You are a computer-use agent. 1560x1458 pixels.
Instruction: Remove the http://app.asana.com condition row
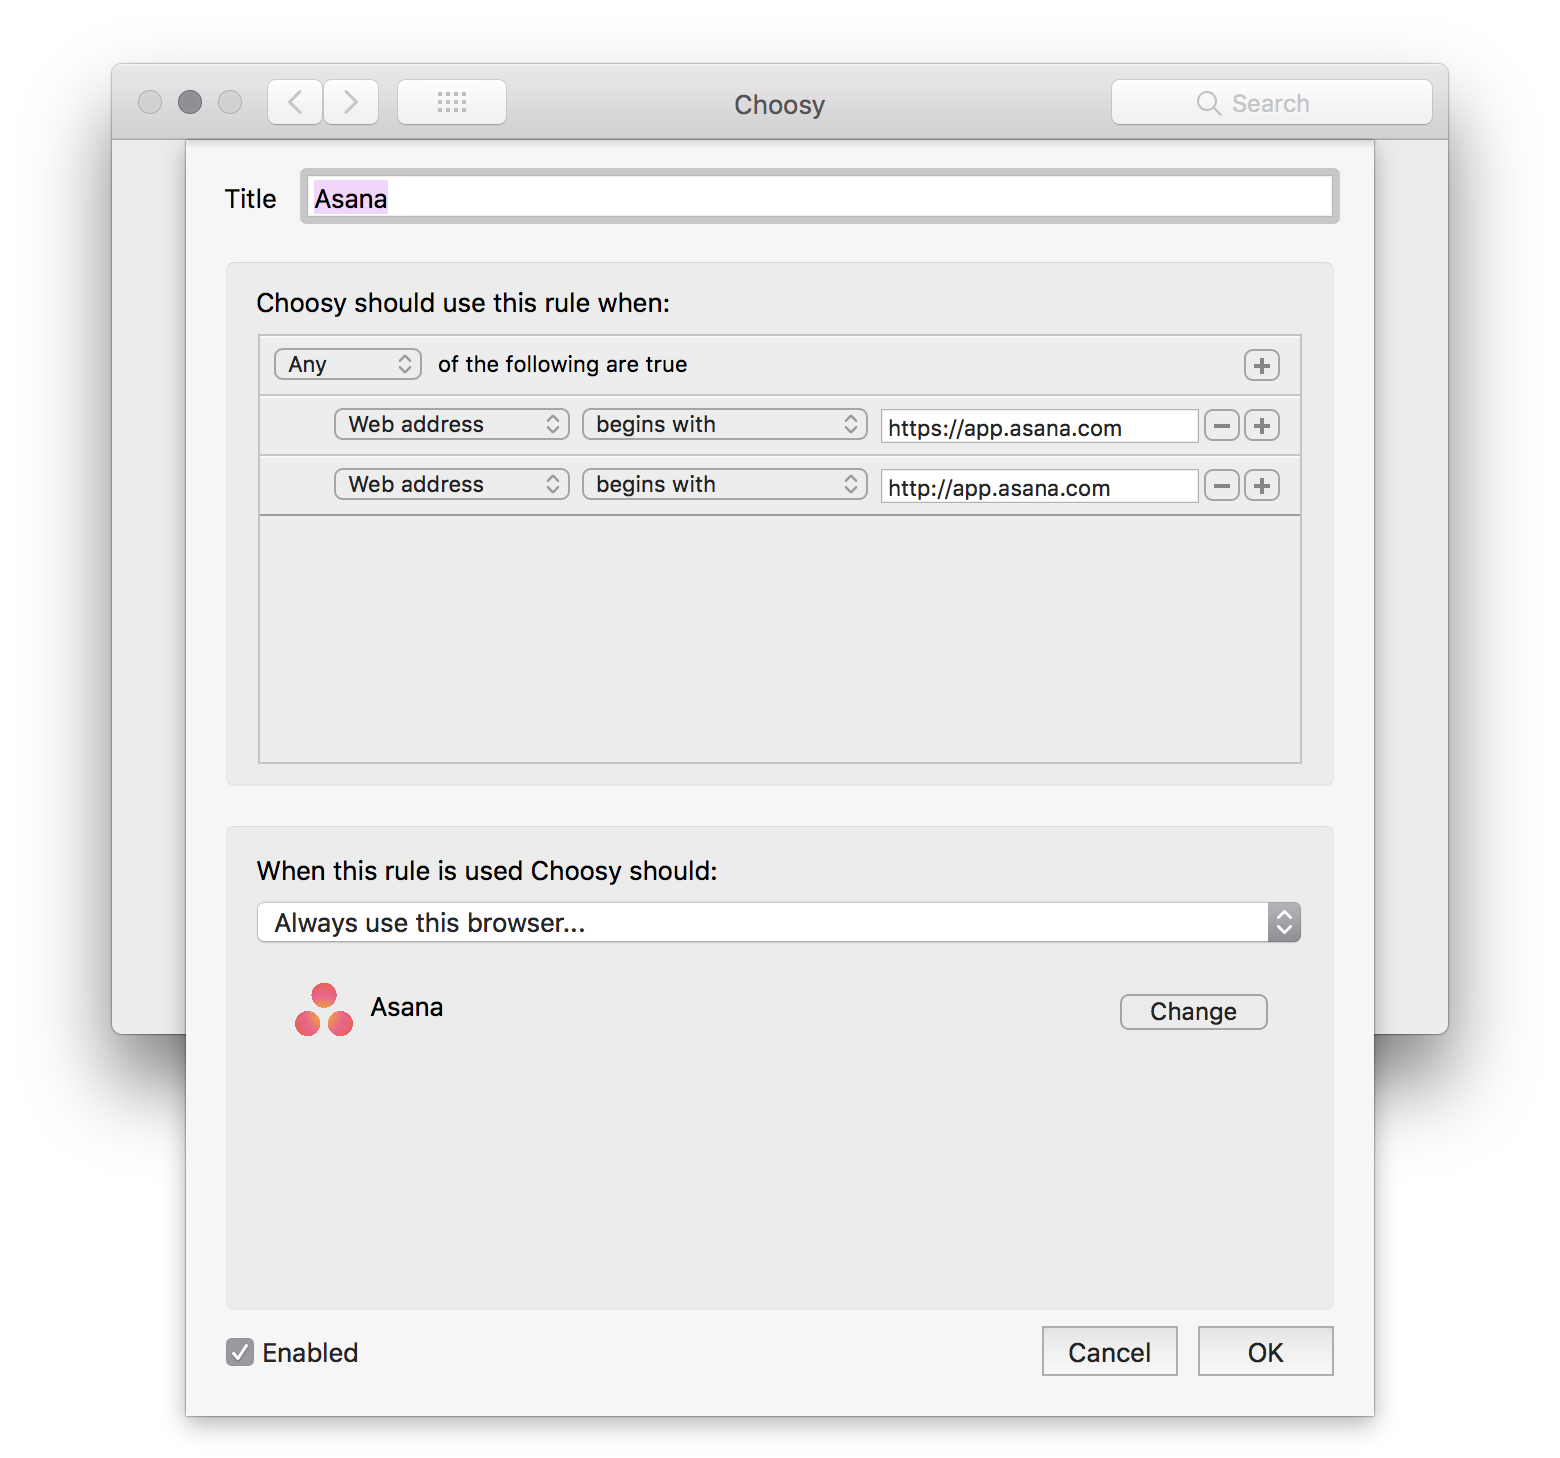(x=1222, y=486)
